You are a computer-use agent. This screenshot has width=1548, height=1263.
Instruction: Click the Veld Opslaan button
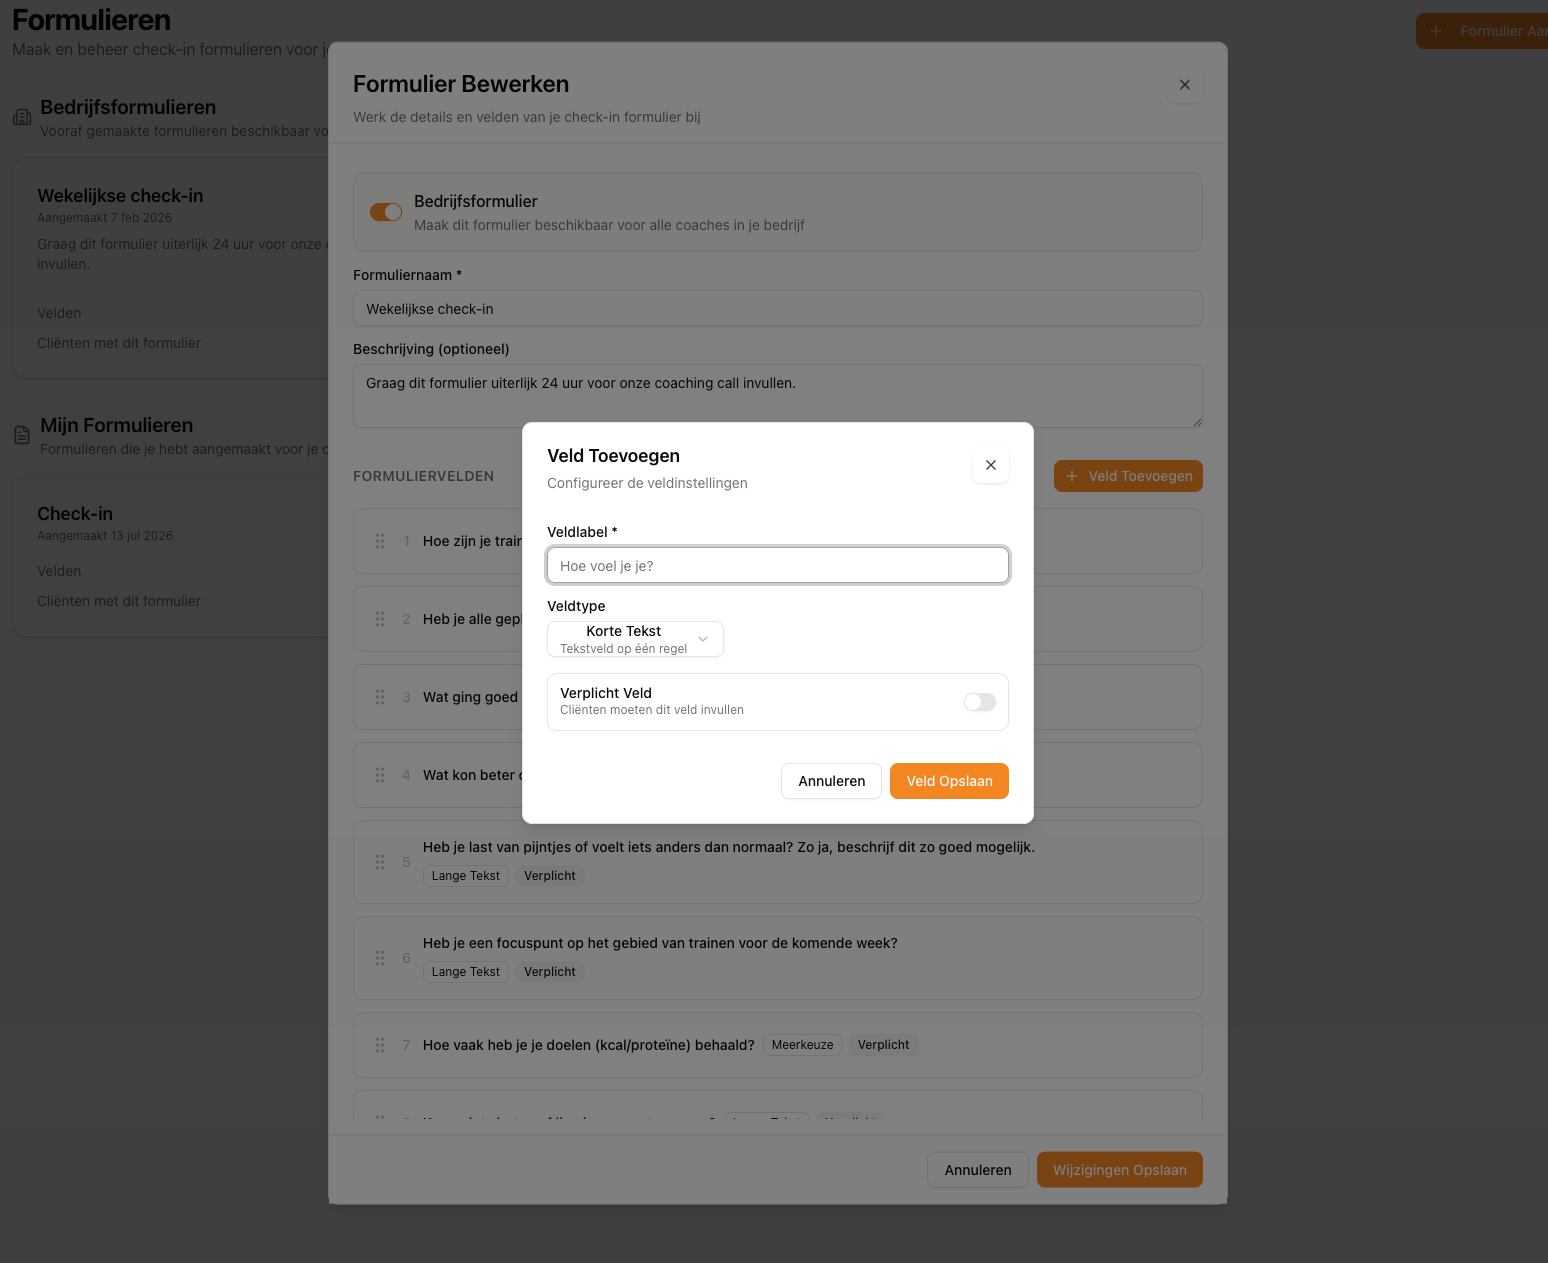[x=949, y=781]
